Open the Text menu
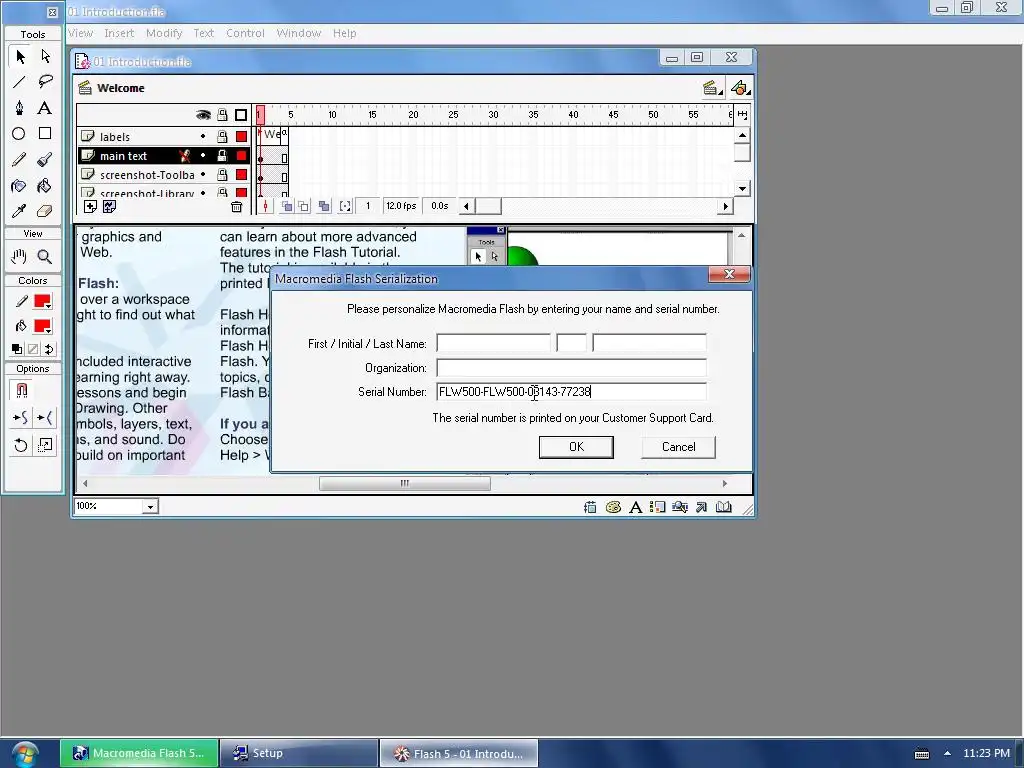 click(204, 33)
